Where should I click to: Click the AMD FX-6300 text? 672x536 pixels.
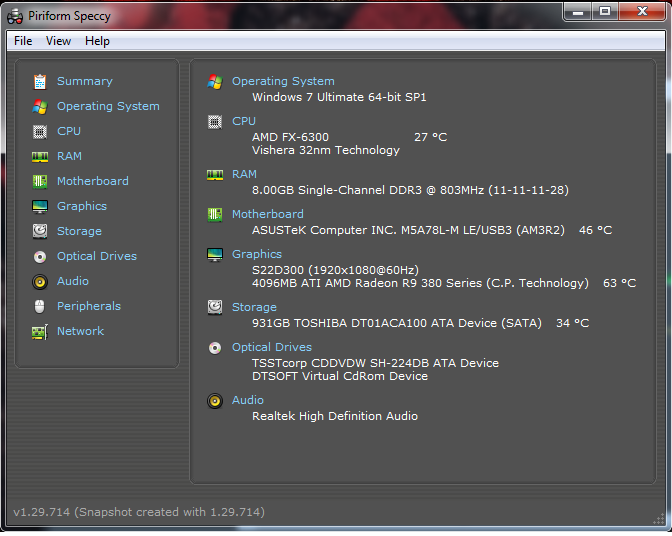pos(290,137)
